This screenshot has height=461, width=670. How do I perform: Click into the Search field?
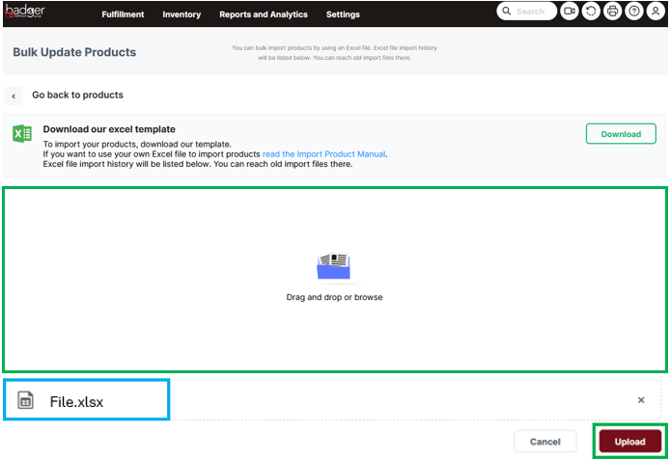coord(530,12)
